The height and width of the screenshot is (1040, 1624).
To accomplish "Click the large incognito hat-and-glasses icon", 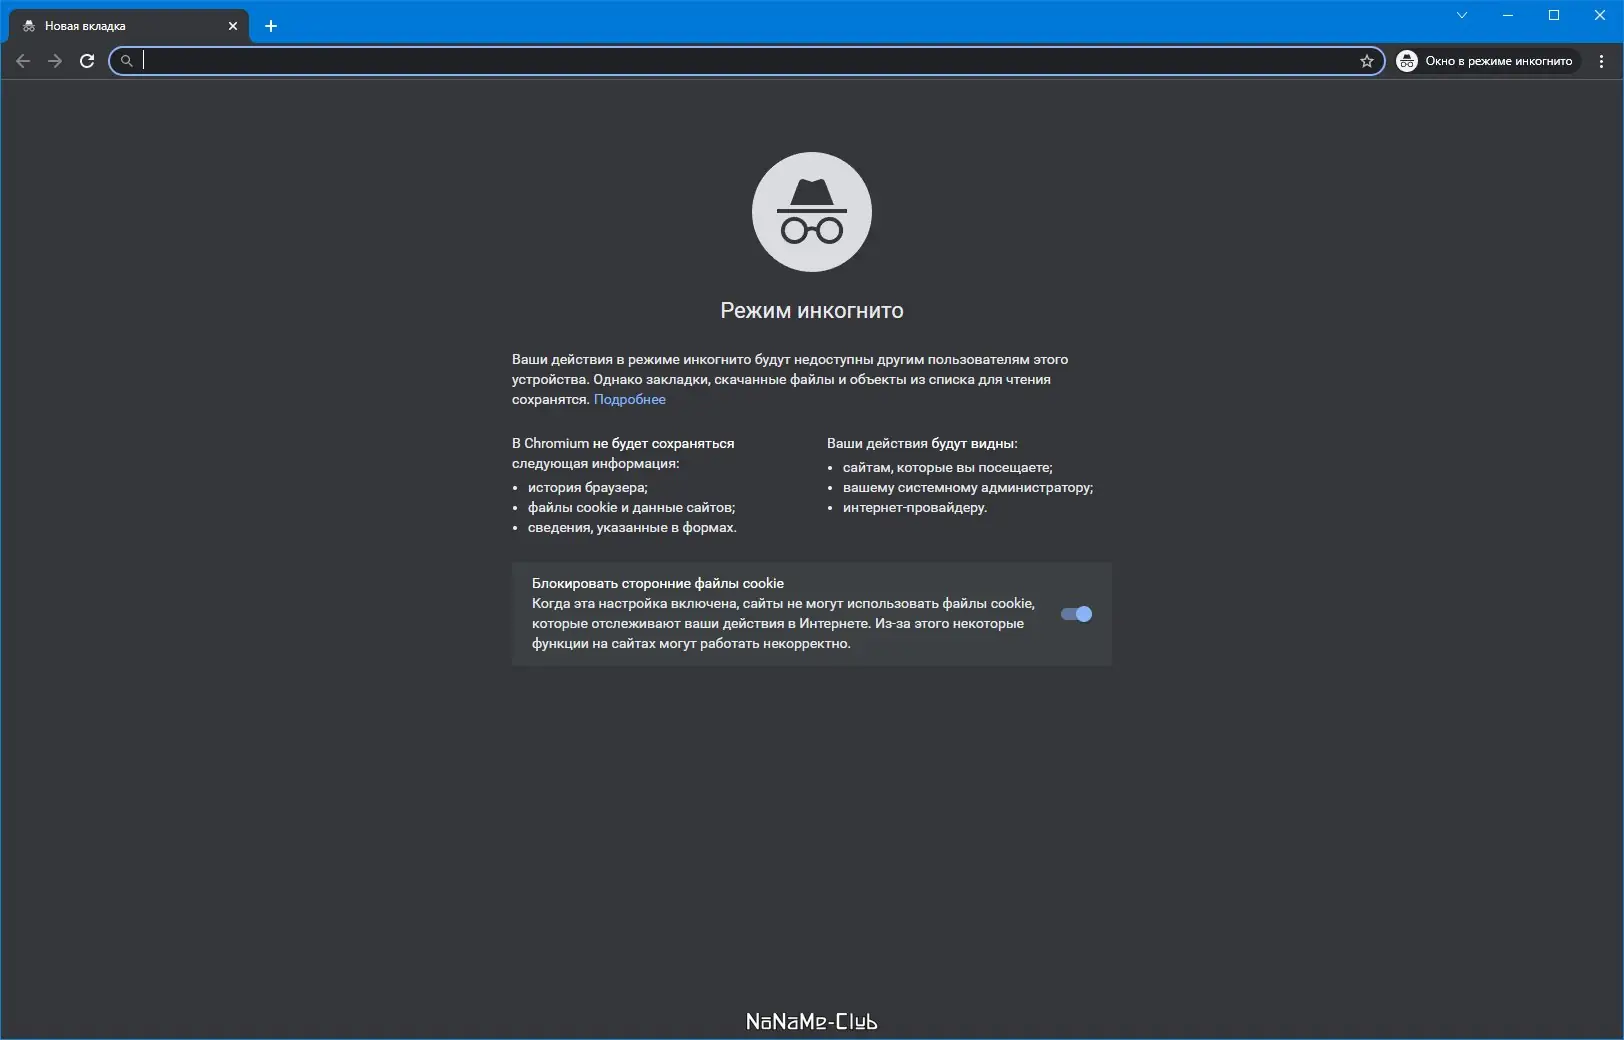I will (812, 212).
